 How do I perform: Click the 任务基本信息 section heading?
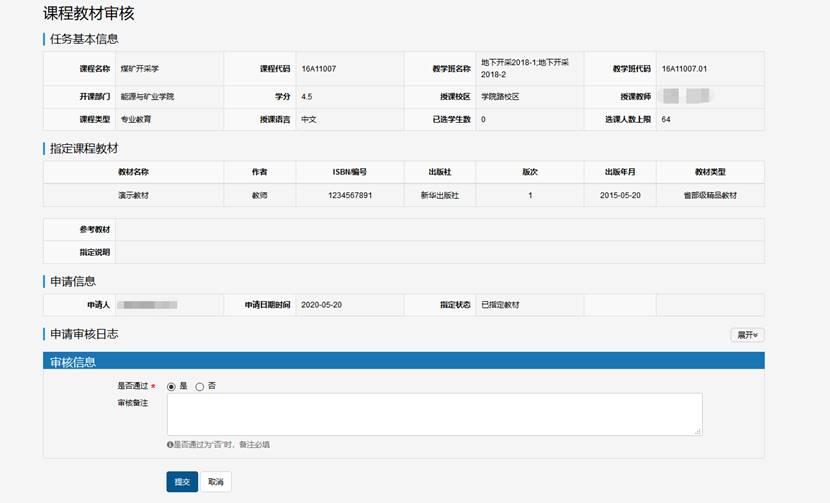click(x=84, y=39)
